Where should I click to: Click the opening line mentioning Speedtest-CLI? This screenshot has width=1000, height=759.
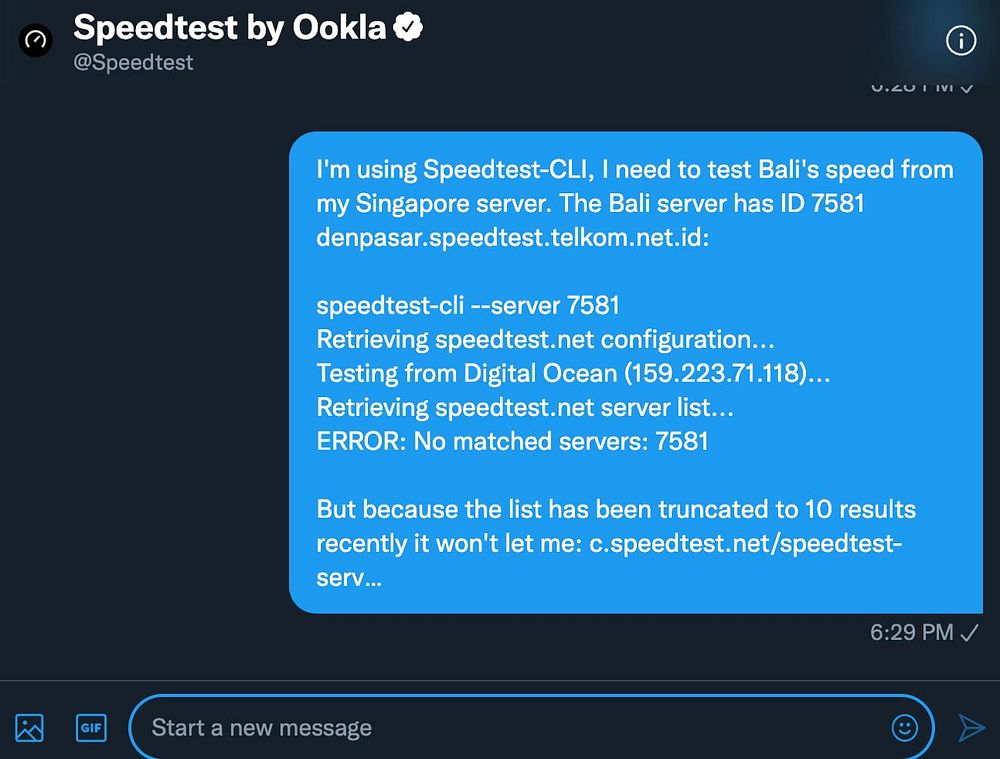click(634, 170)
